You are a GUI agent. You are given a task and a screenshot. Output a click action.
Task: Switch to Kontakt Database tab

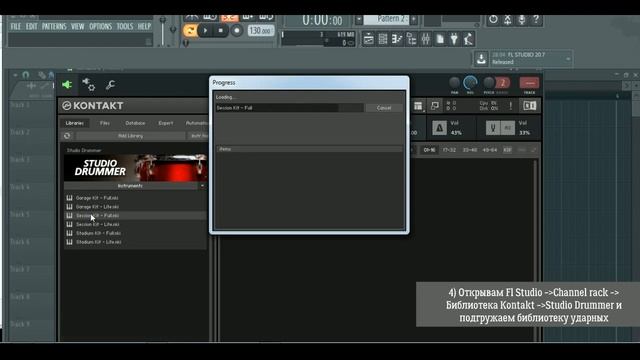click(x=135, y=123)
